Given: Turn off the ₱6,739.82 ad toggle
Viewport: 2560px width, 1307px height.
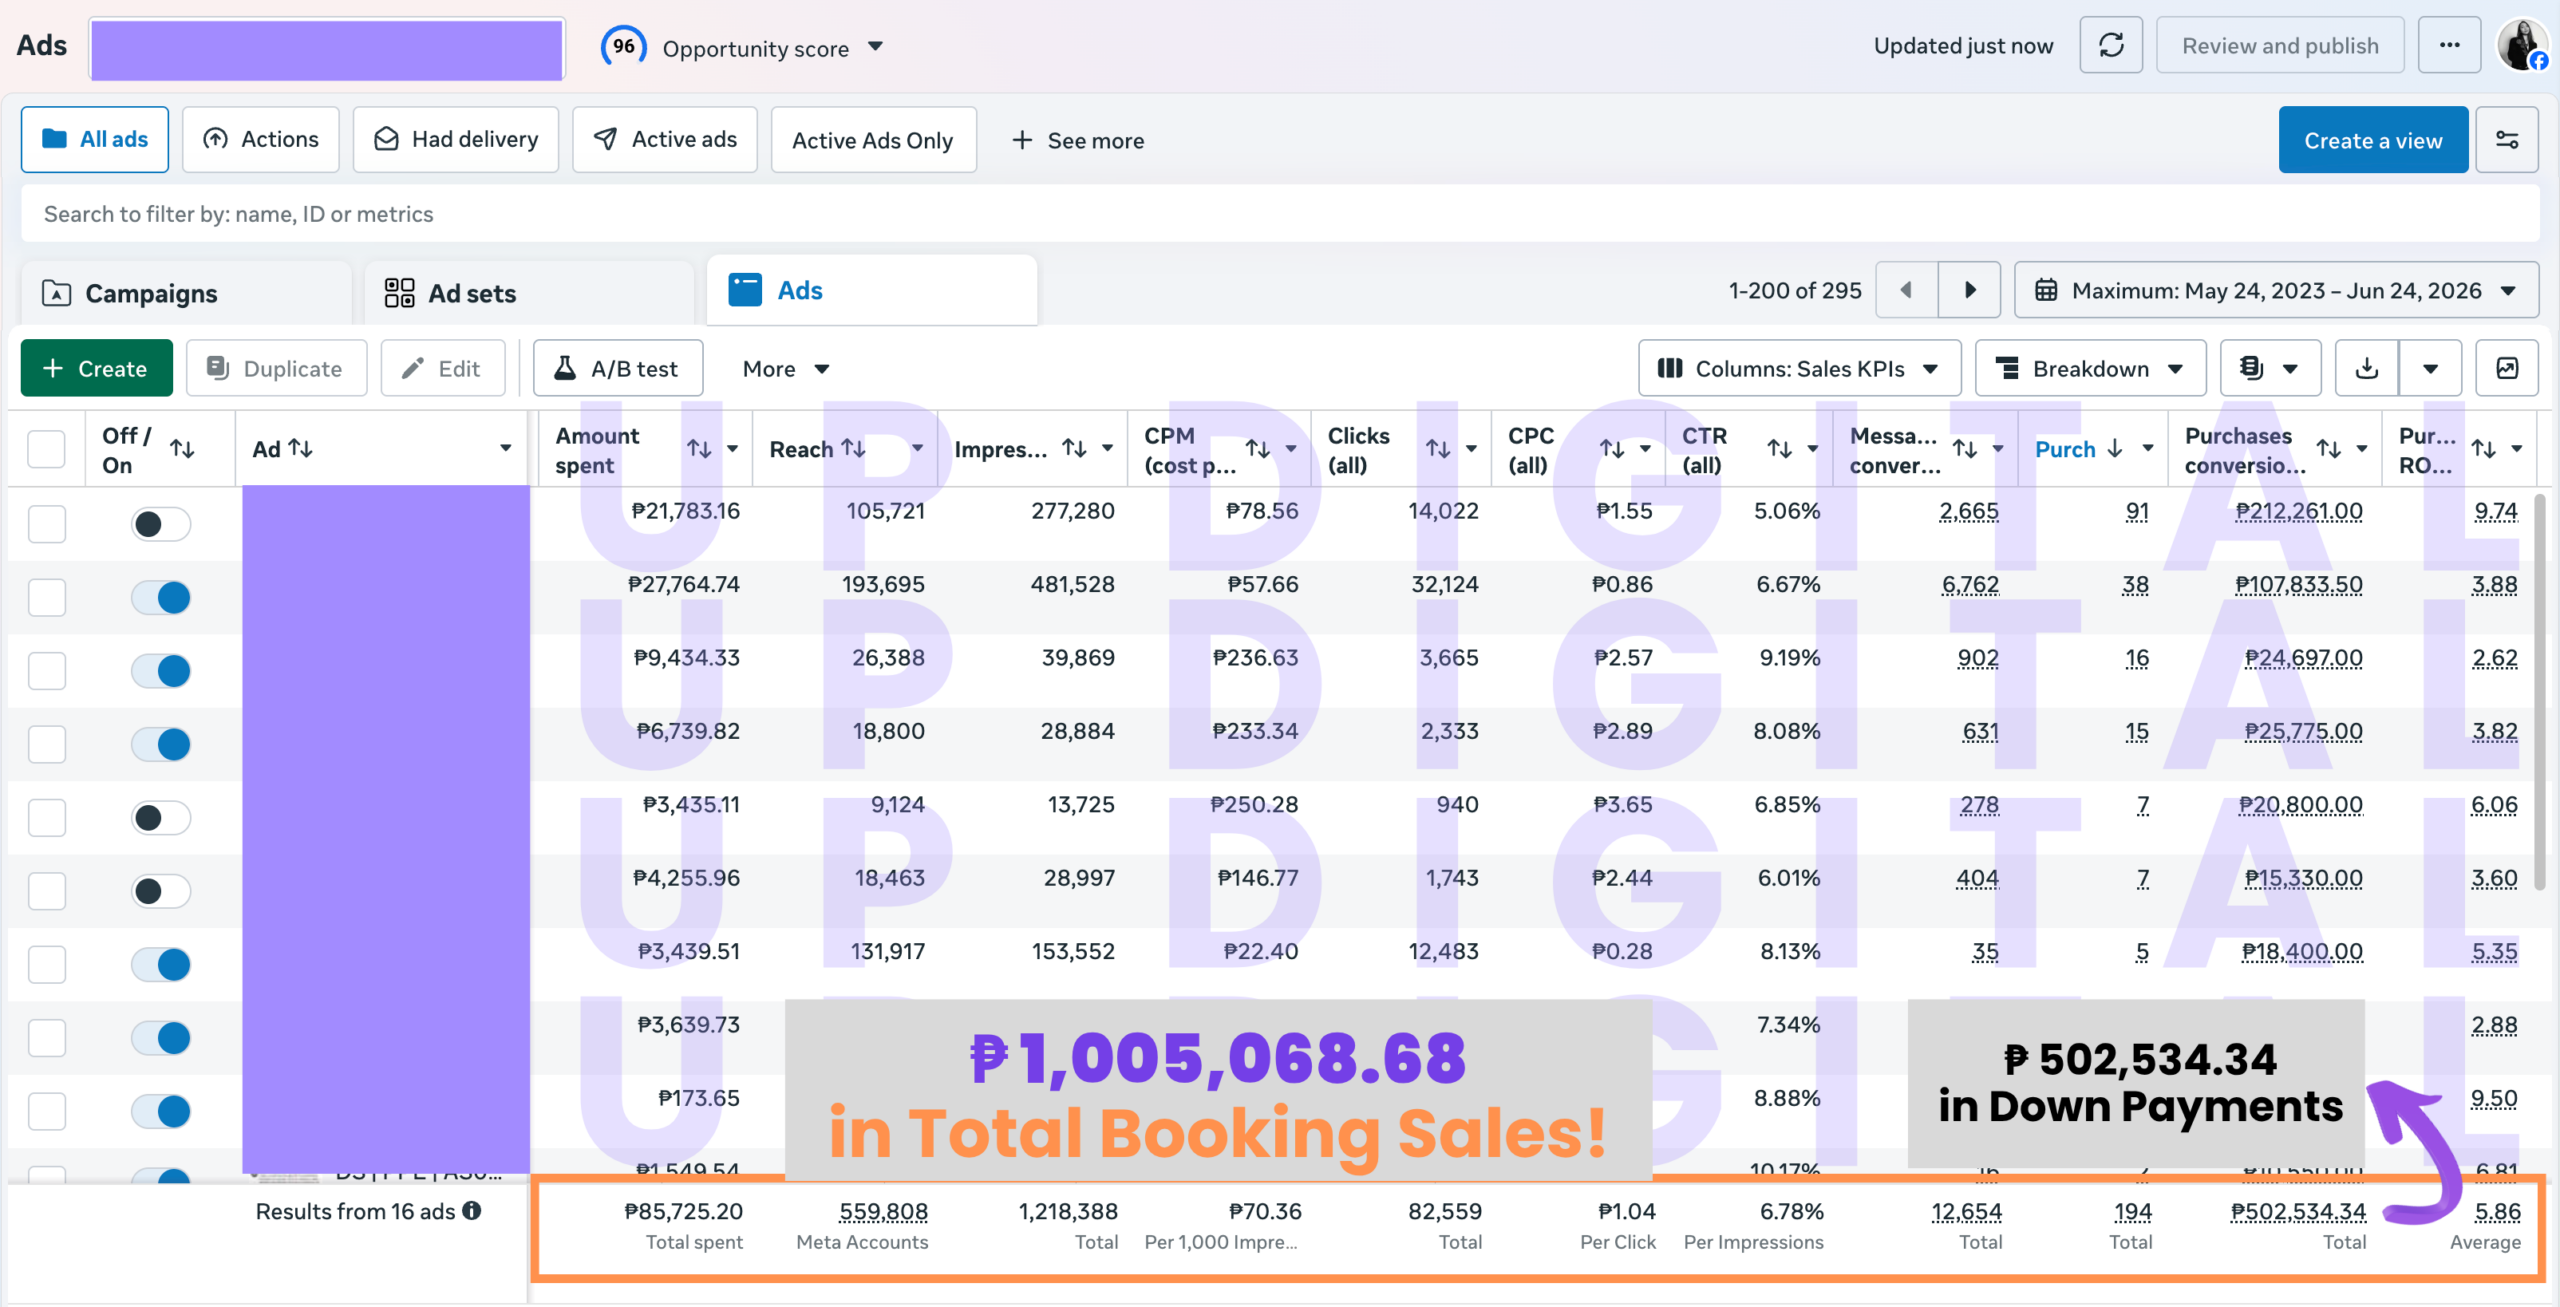Looking at the screenshot, I should click(160, 744).
